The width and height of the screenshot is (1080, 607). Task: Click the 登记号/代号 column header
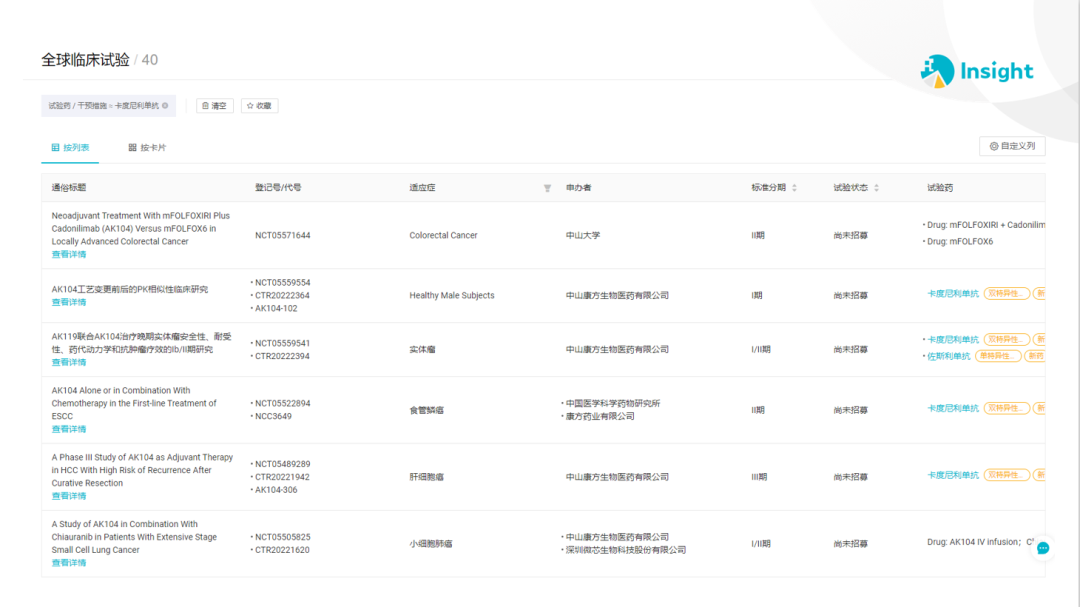point(278,187)
